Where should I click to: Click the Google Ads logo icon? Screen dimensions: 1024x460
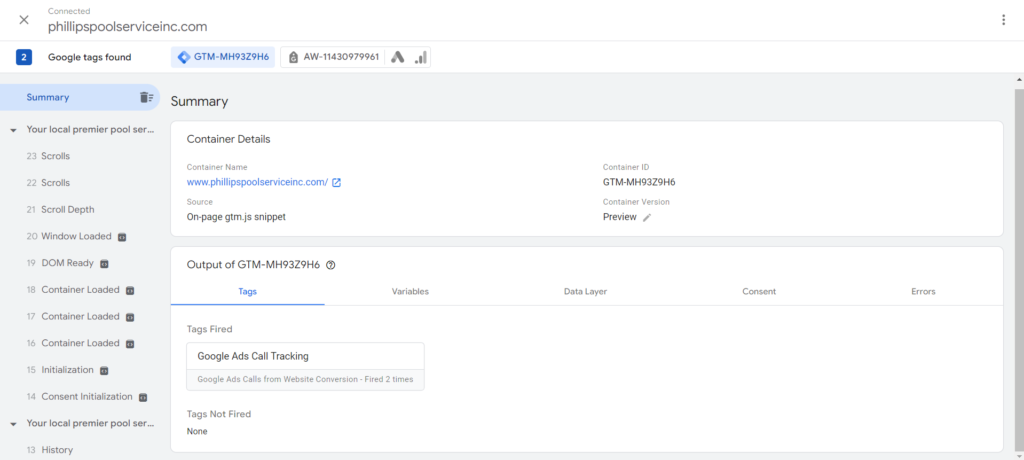[398, 57]
